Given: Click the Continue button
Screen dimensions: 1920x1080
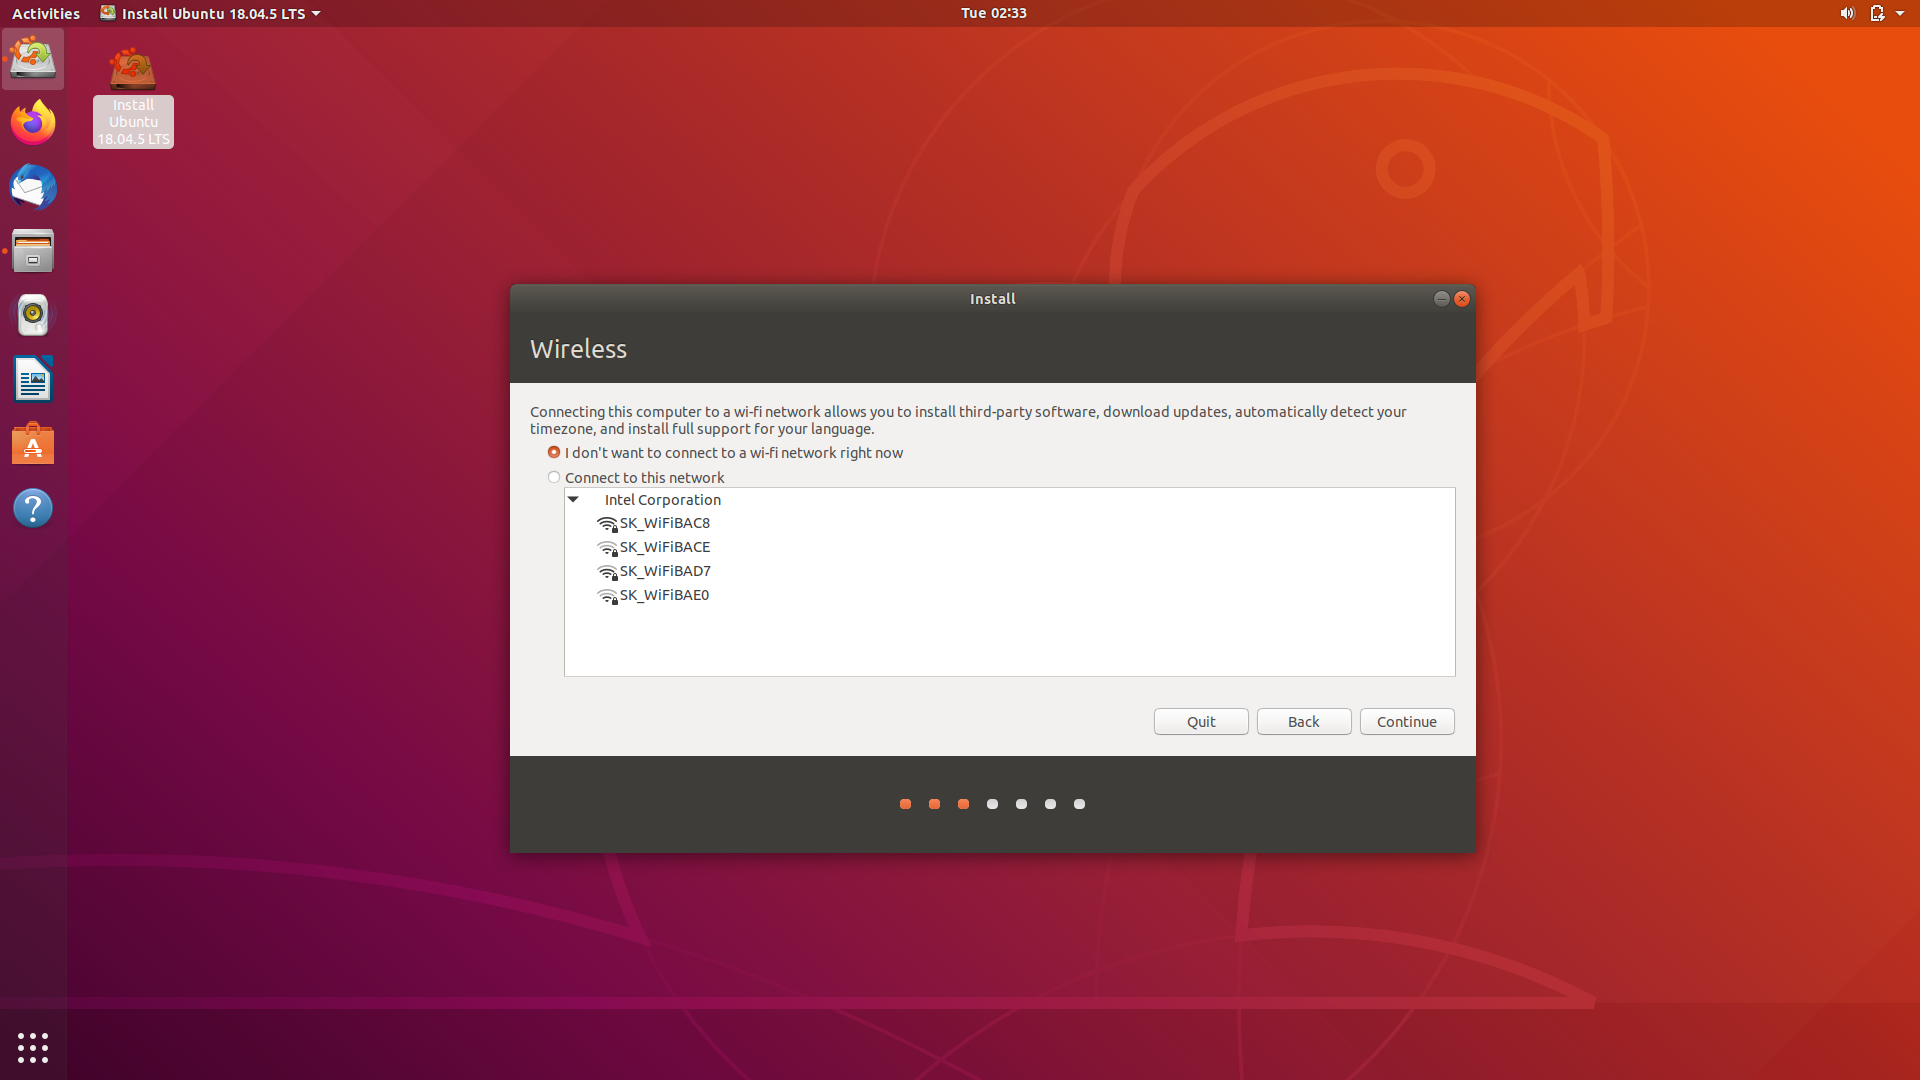Looking at the screenshot, I should [1406, 722].
